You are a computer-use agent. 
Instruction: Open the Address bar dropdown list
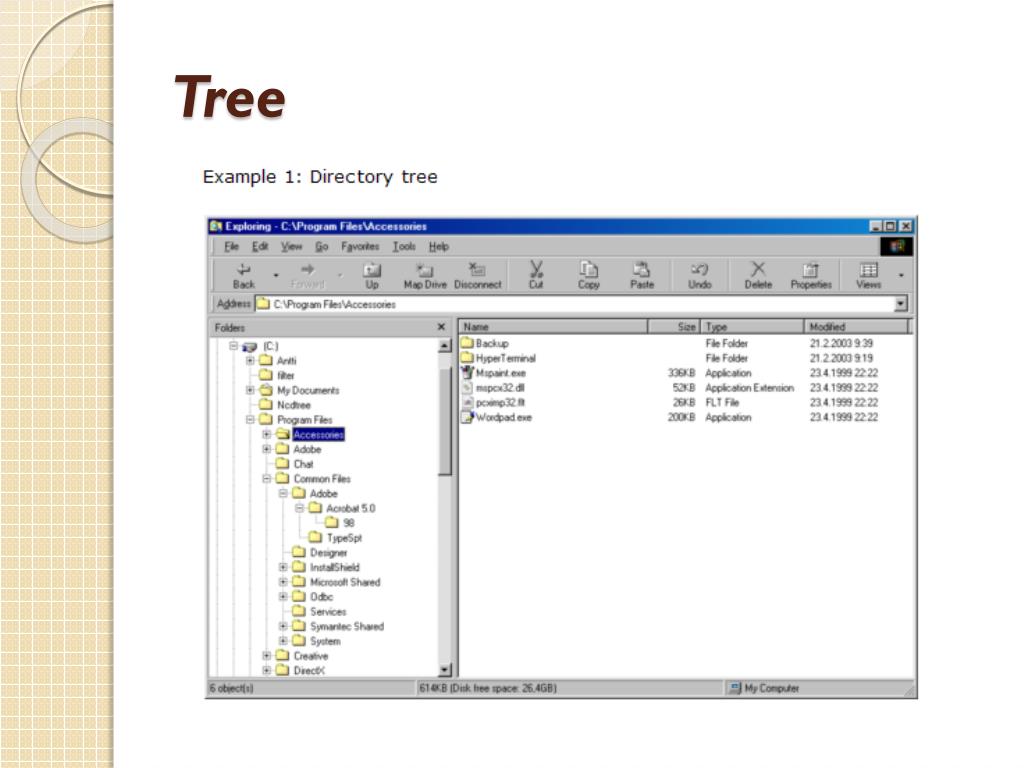point(900,304)
